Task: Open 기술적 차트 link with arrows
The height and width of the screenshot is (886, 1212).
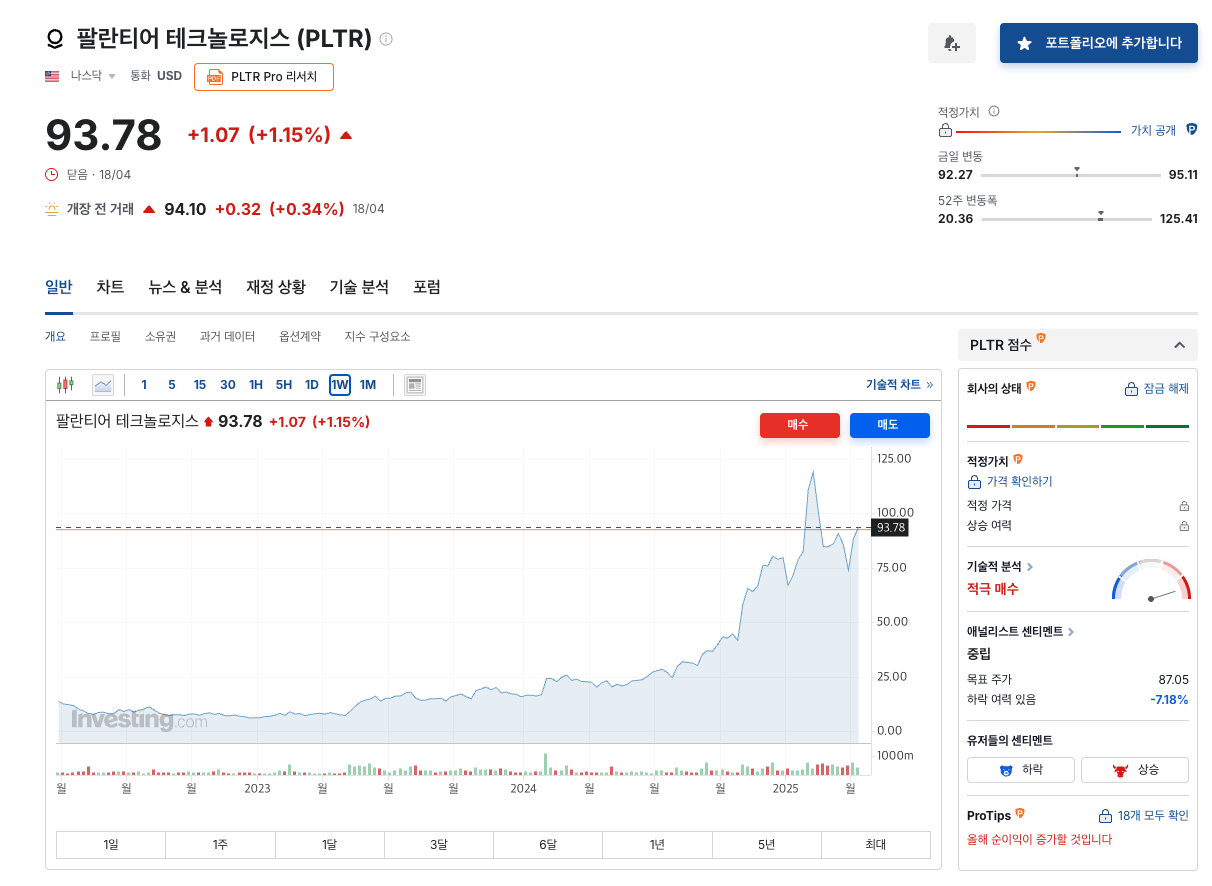Action: point(899,385)
